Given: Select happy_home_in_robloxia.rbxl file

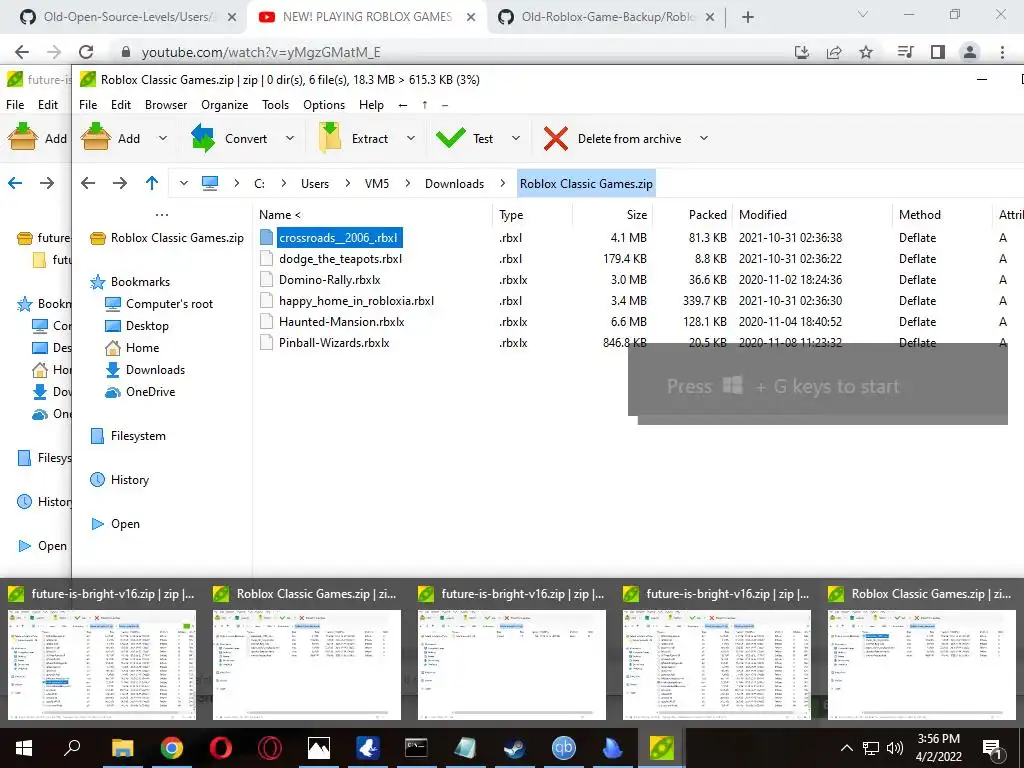Looking at the screenshot, I should (357, 300).
